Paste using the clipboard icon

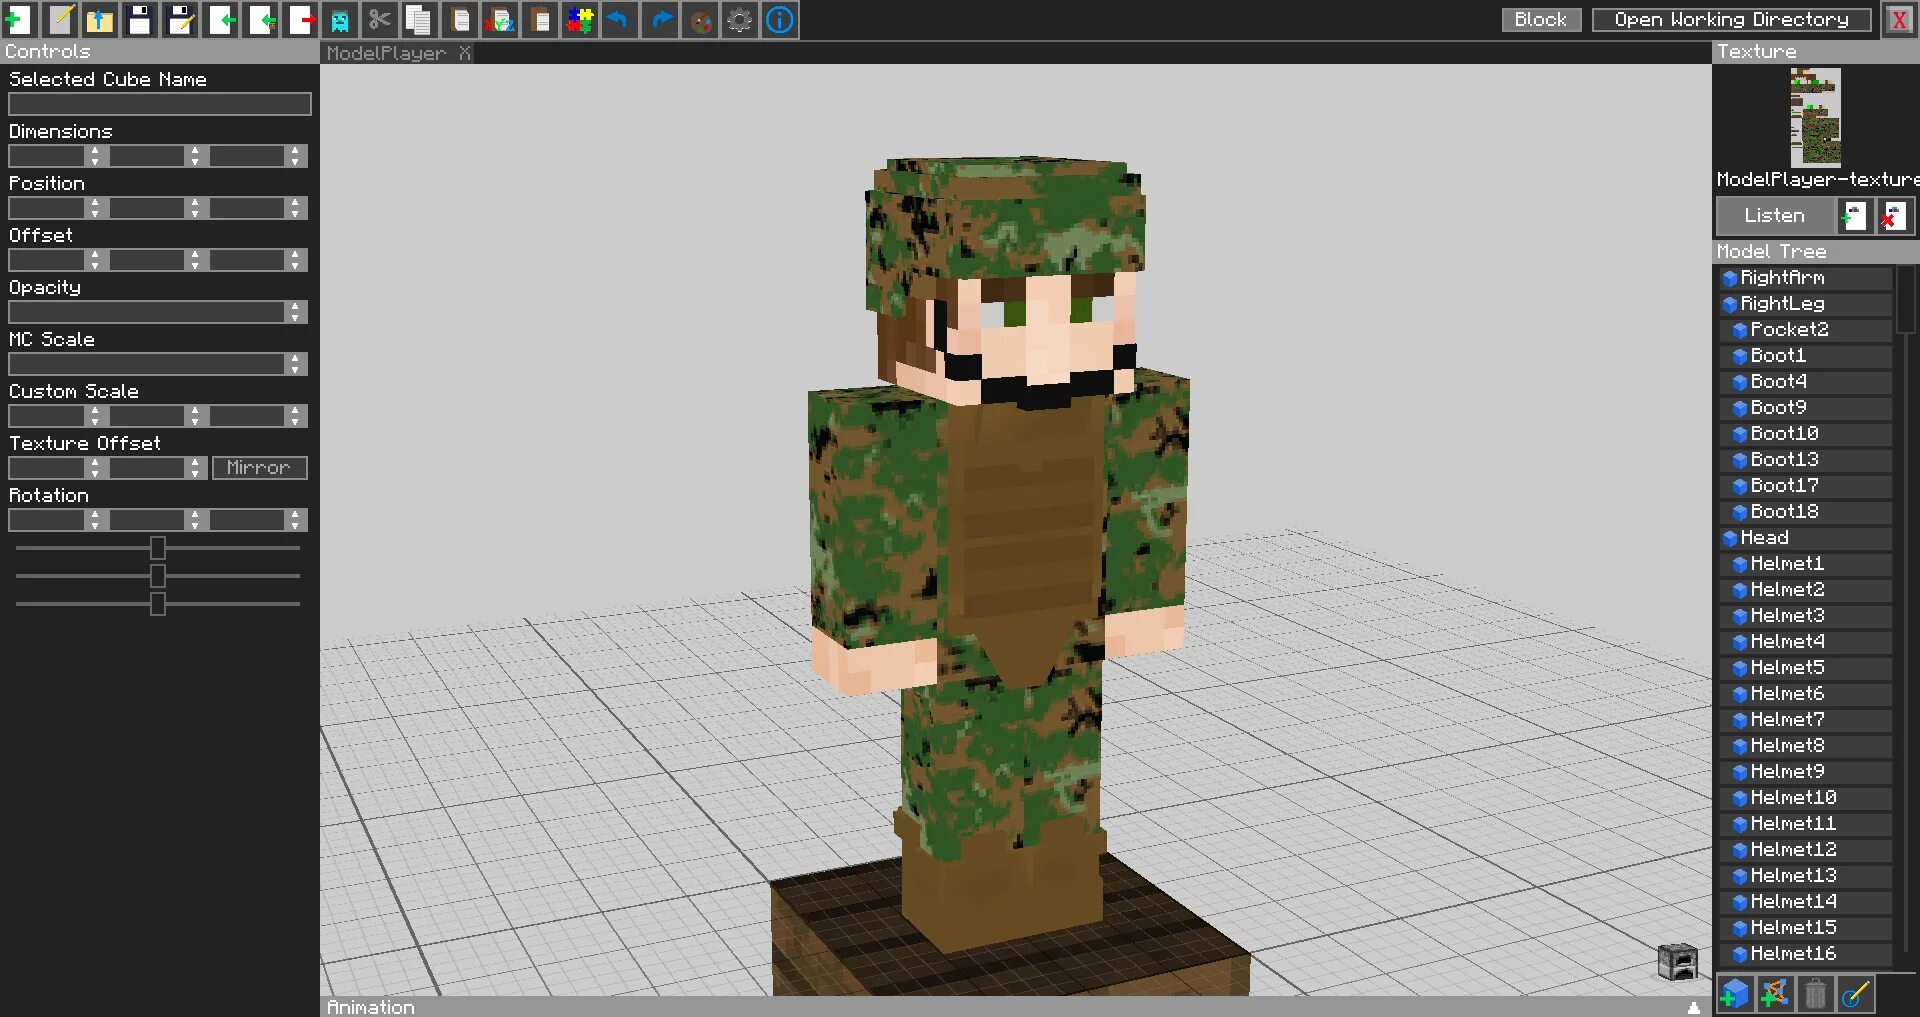click(x=460, y=19)
